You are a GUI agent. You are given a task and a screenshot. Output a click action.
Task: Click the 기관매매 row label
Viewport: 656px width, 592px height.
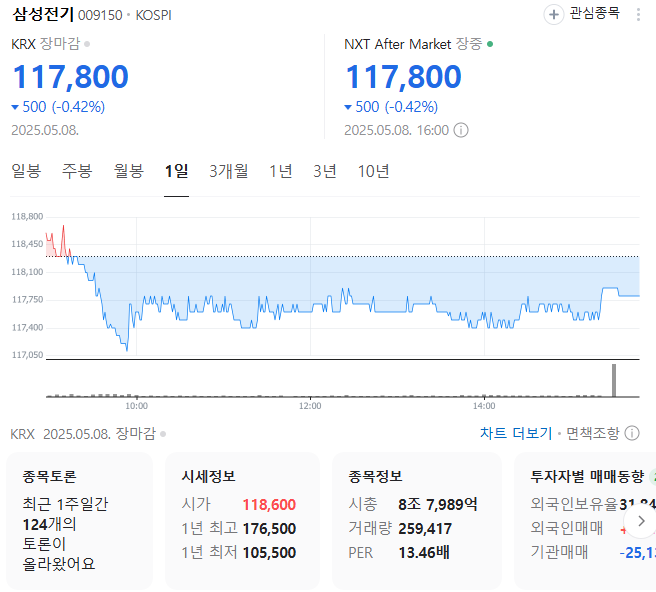560,552
